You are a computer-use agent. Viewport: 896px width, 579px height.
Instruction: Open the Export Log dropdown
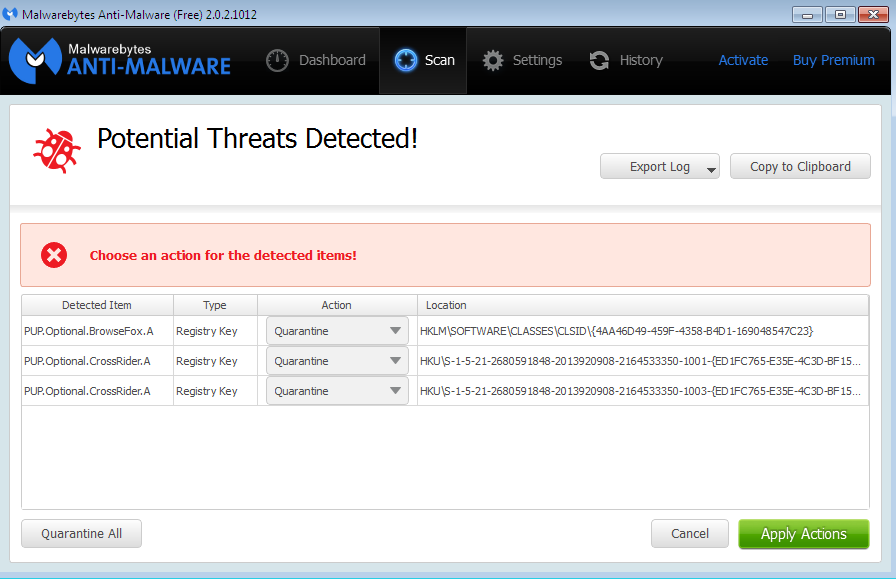[660, 166]
